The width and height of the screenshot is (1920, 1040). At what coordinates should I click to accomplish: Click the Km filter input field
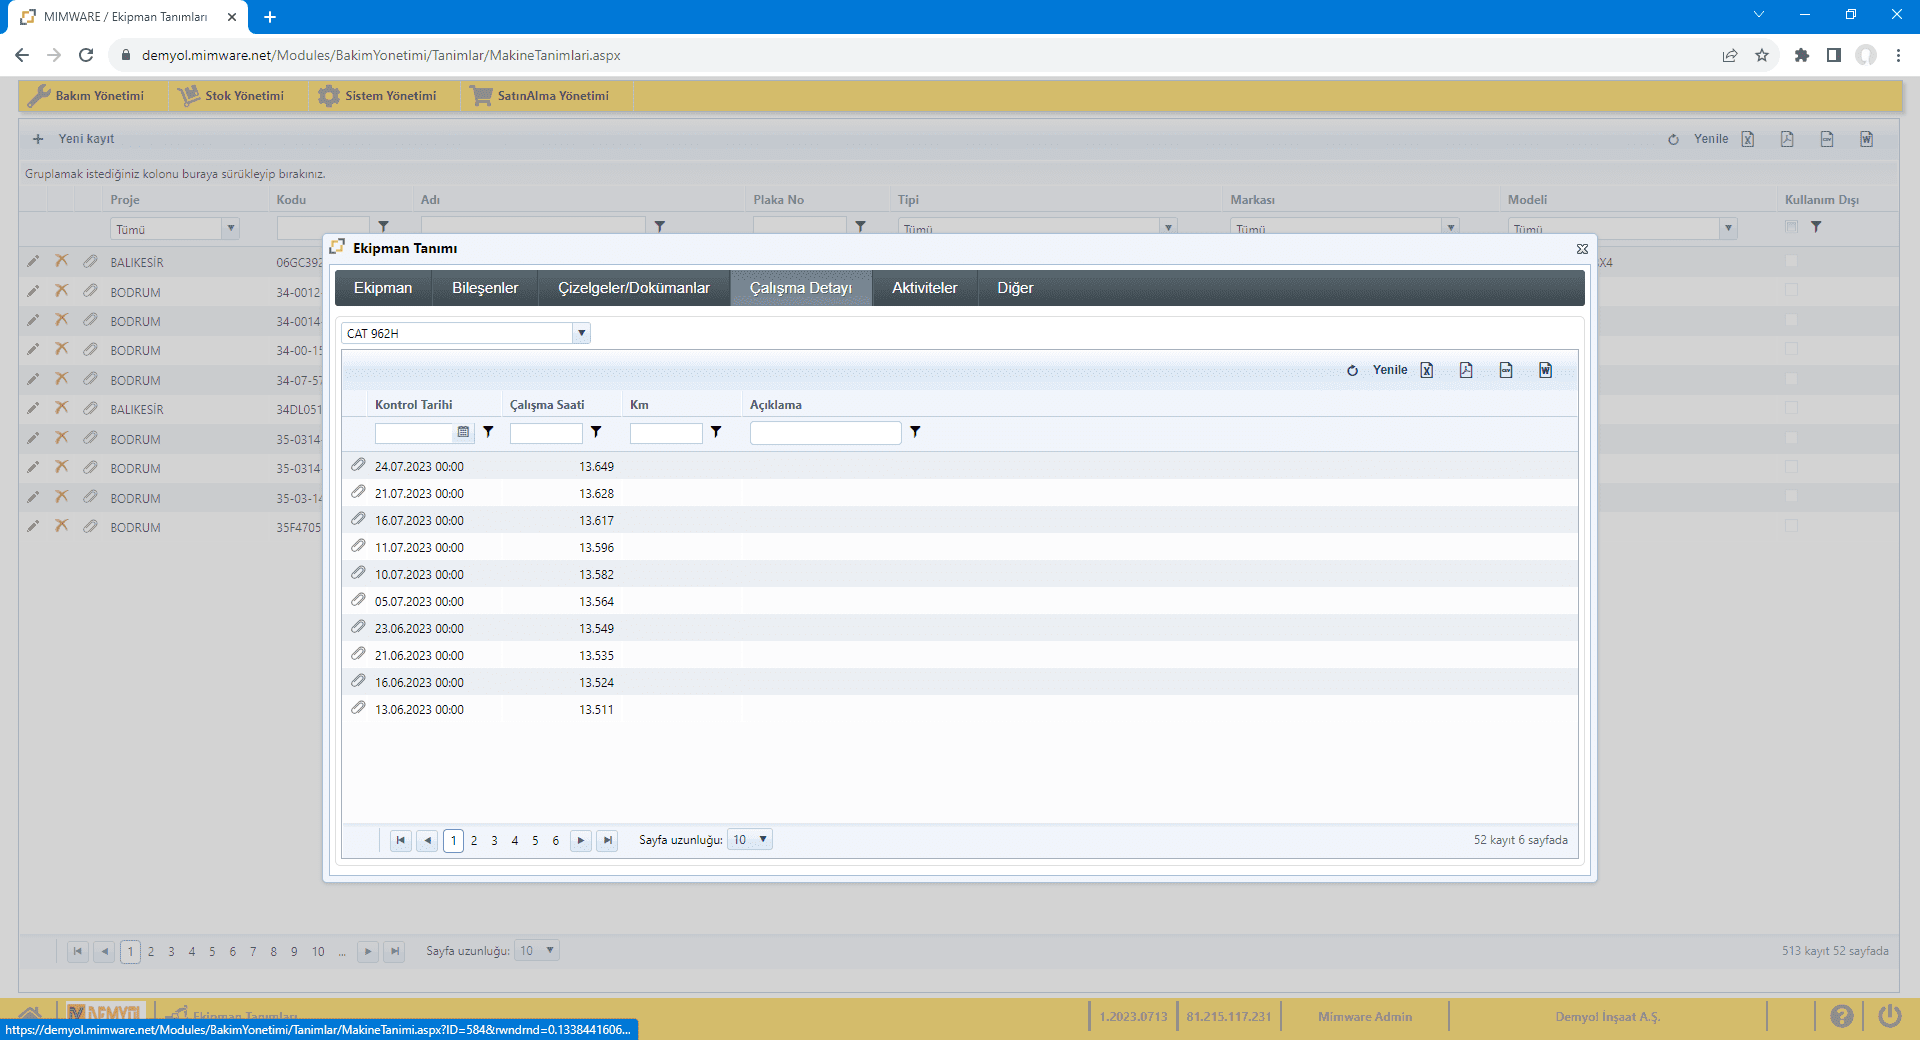665,433
